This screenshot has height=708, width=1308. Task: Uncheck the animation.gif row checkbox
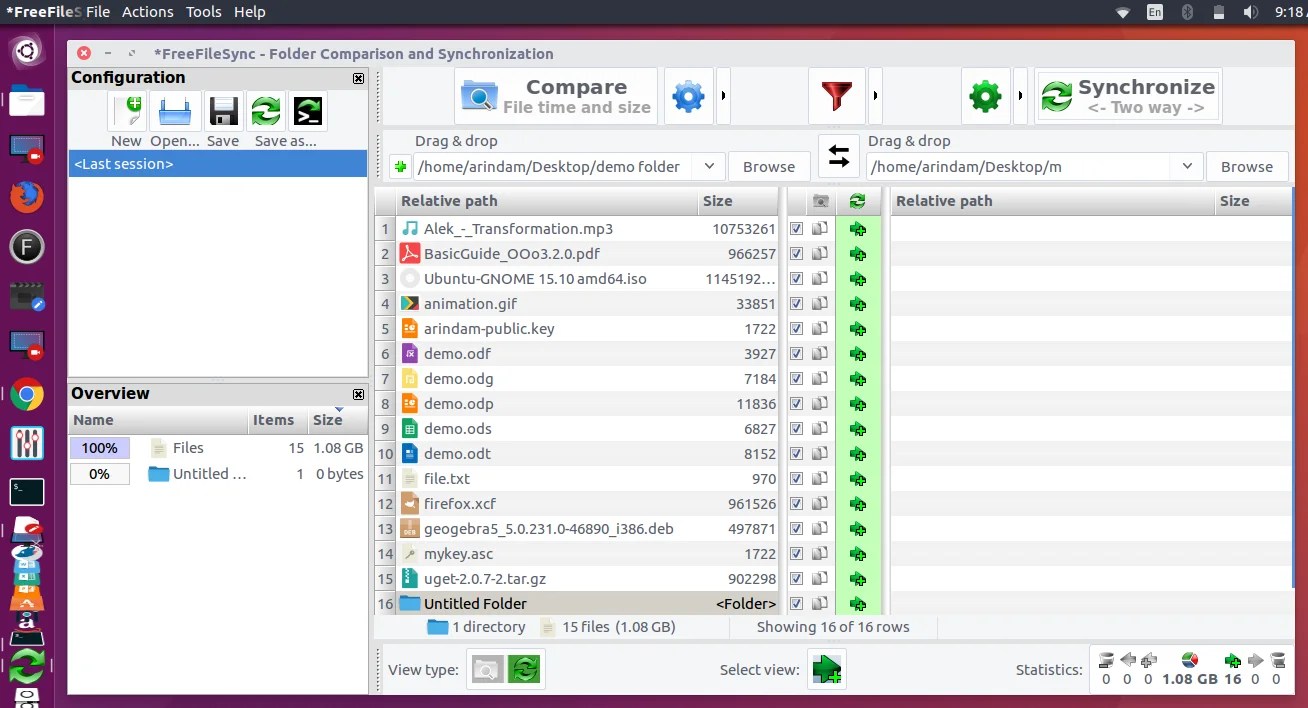(796, 303)
